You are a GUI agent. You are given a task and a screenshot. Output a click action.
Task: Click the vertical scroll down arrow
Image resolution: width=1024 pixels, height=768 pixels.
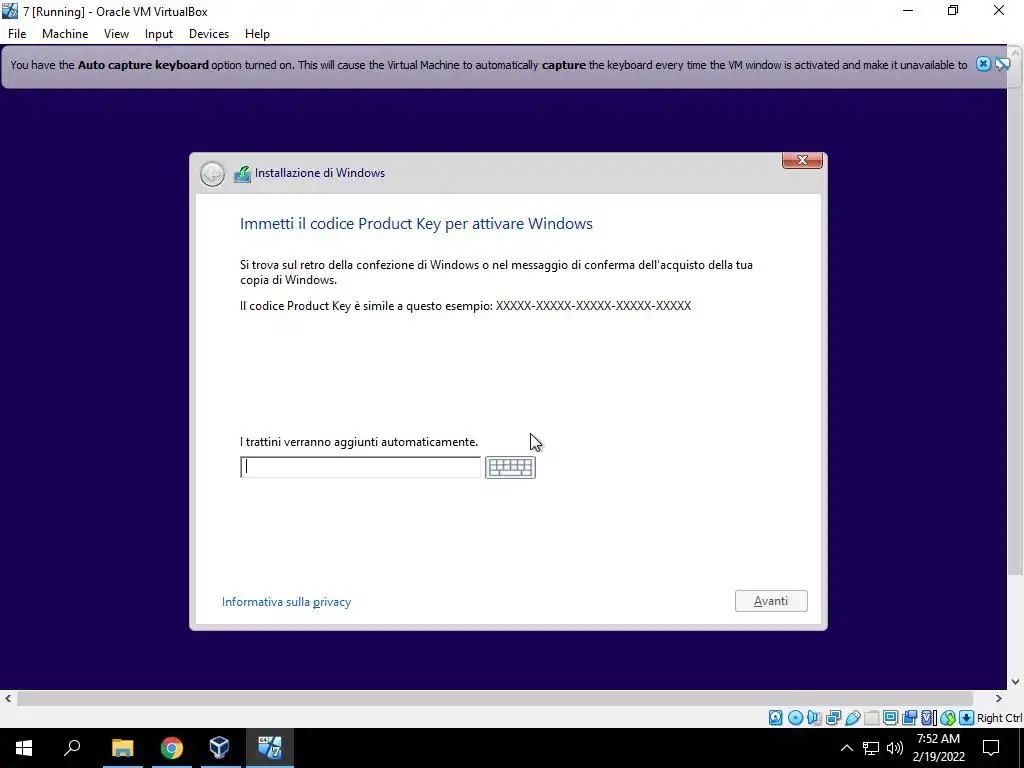click(x=1016, y=682)
